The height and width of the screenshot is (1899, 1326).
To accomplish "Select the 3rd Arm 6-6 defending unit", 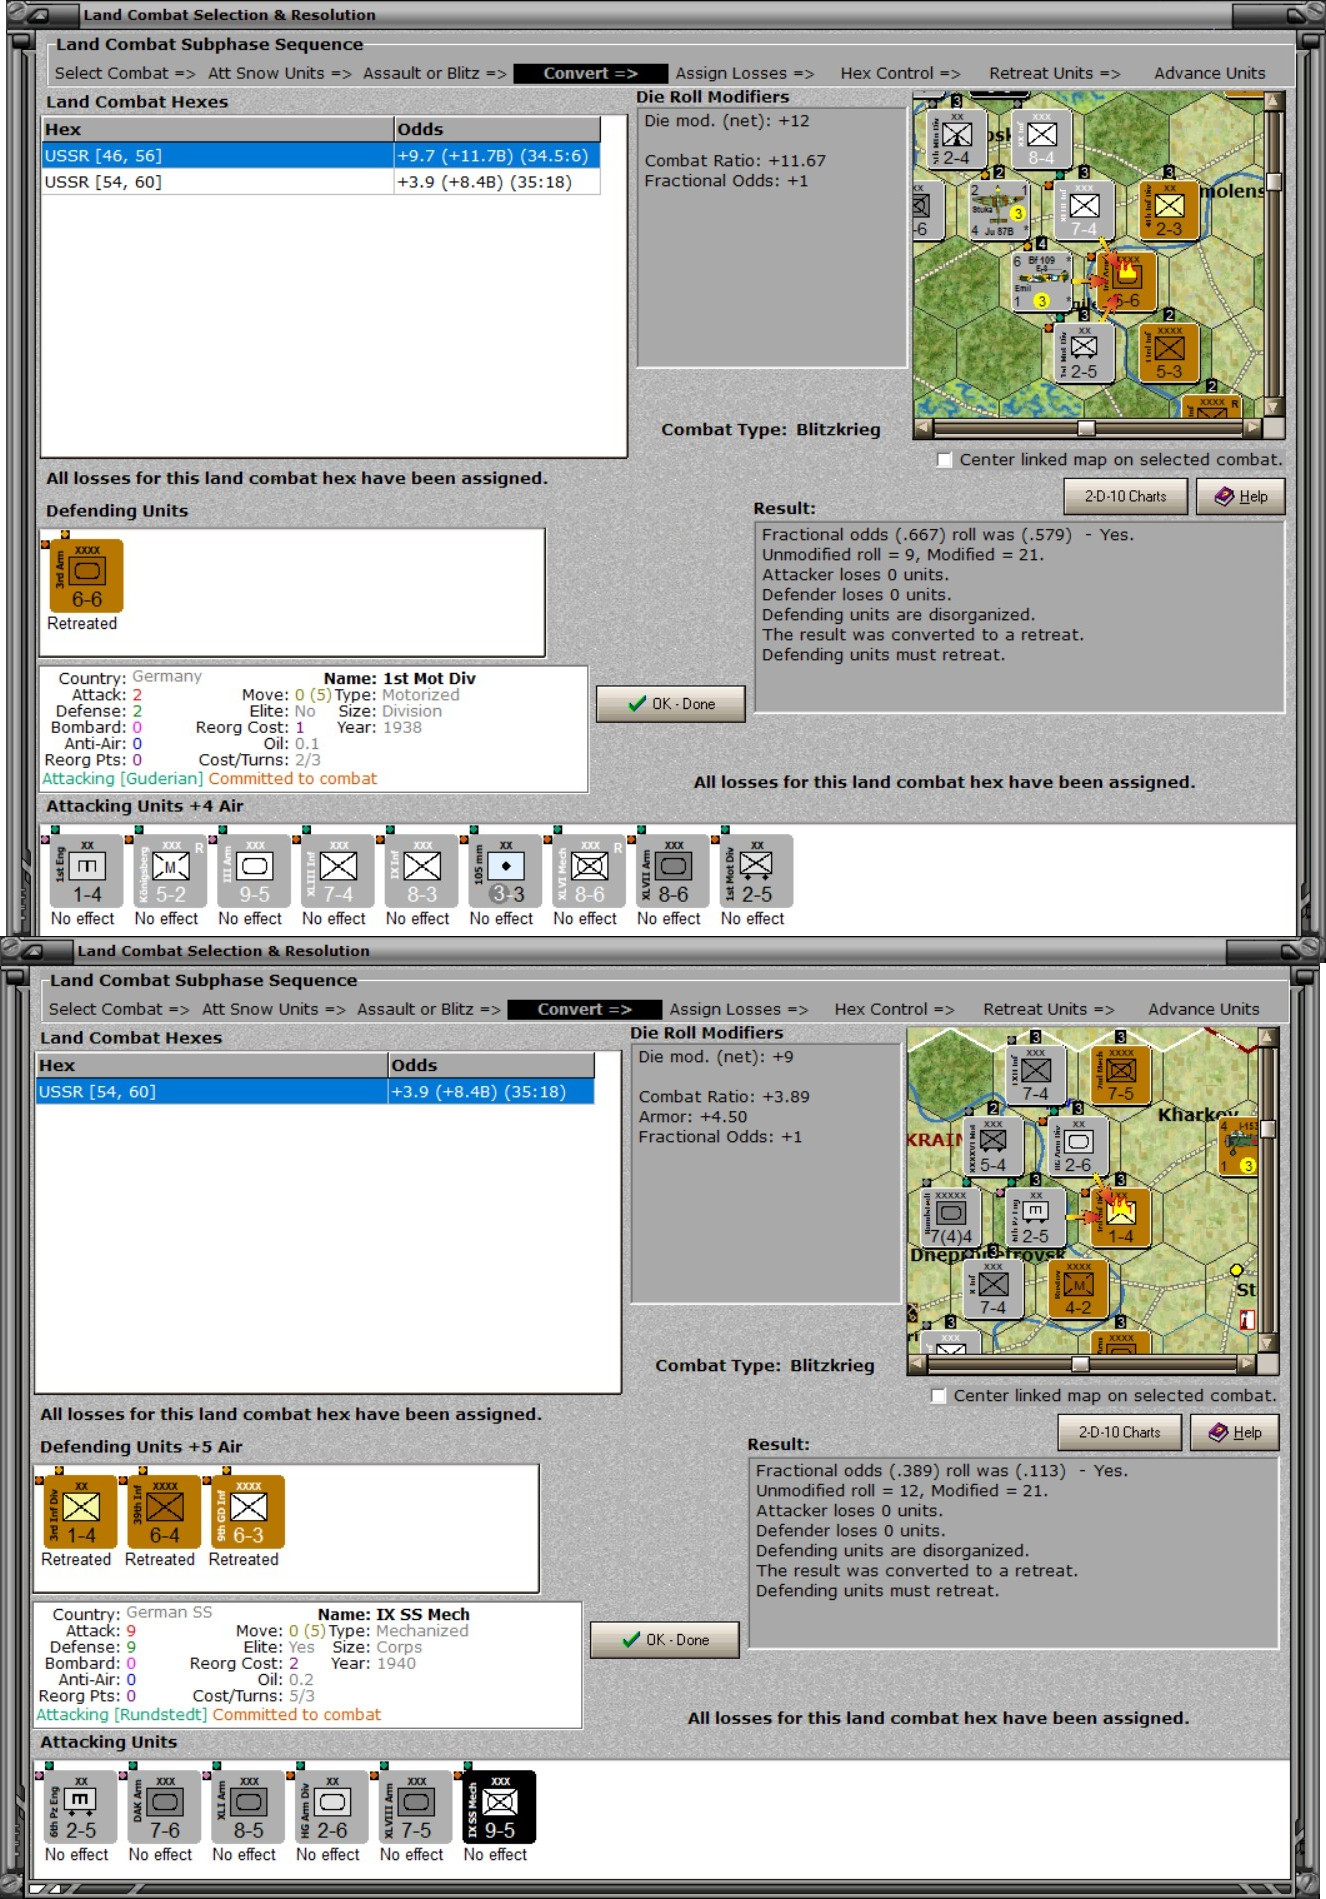I will tap(86, 576).
